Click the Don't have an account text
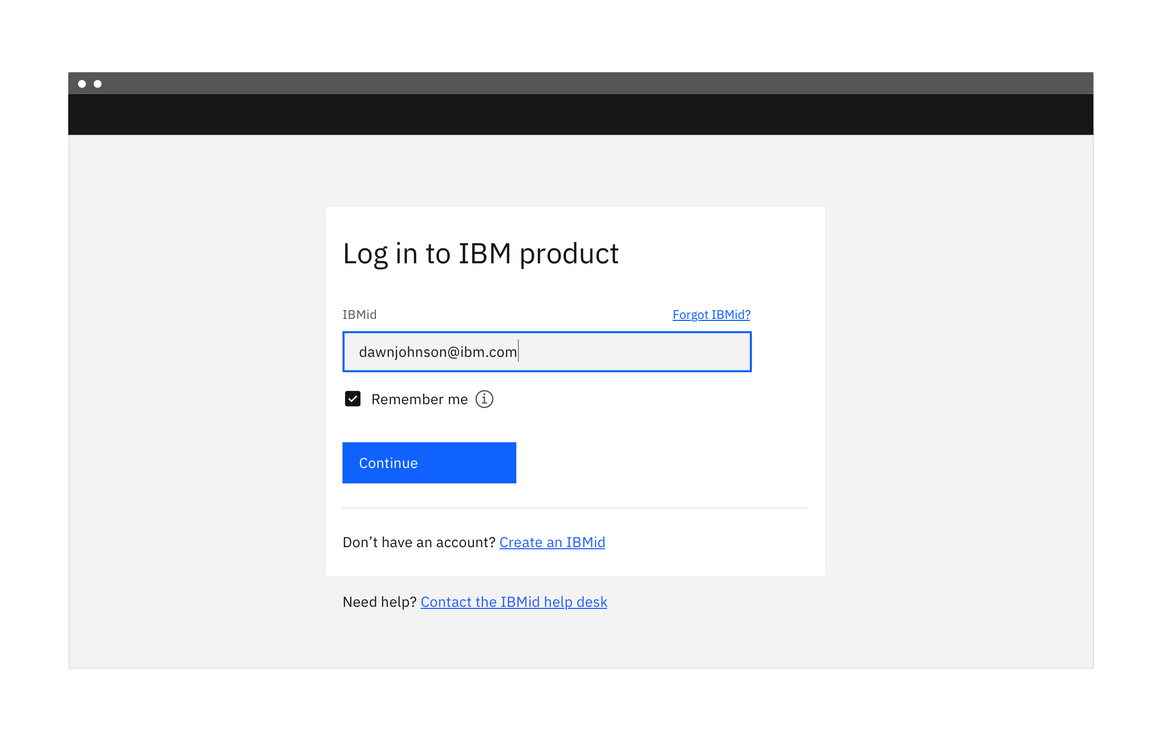 point(419,541)
